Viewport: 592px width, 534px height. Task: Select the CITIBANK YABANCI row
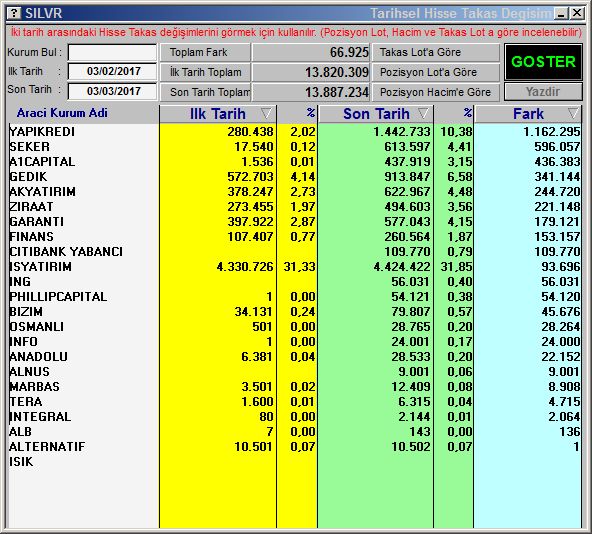295,252
